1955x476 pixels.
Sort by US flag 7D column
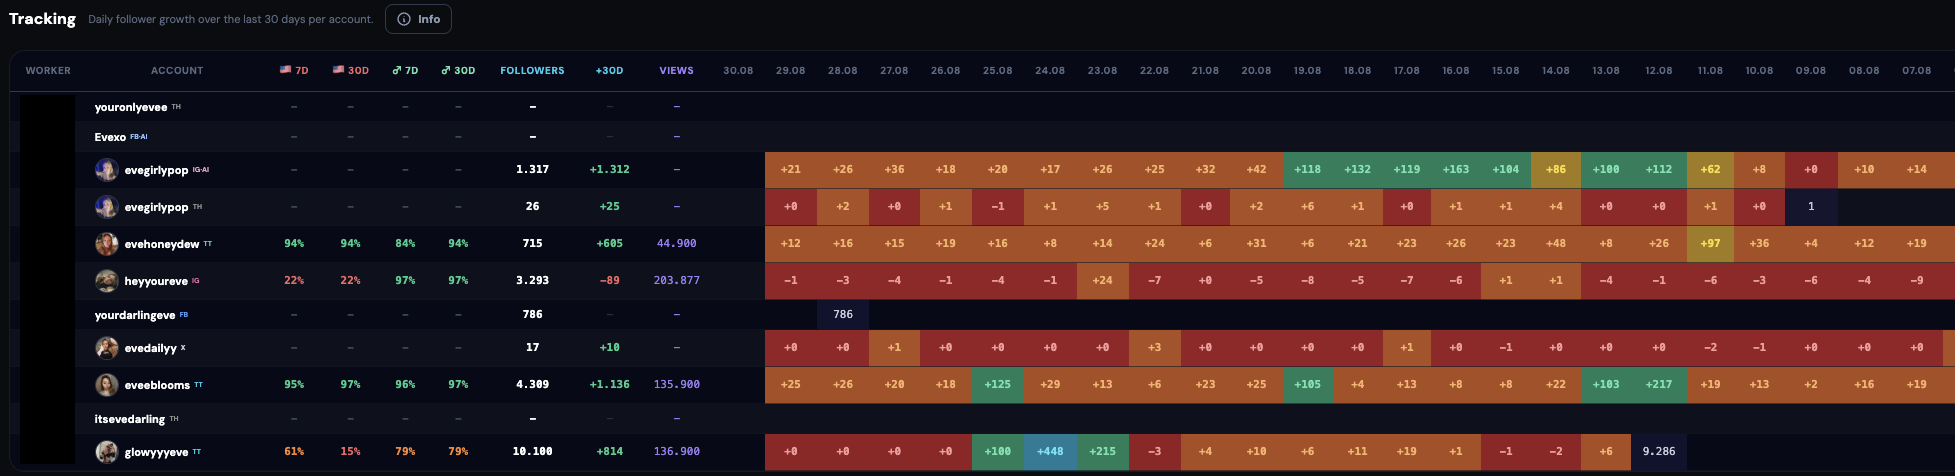(x=294, y=71)
